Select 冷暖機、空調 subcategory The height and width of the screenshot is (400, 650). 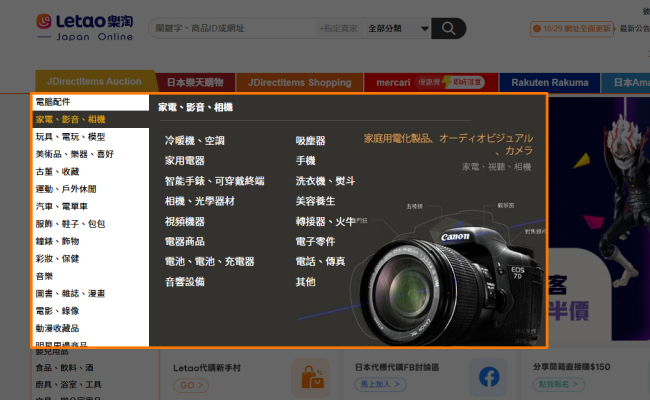[x=195, y=141]
